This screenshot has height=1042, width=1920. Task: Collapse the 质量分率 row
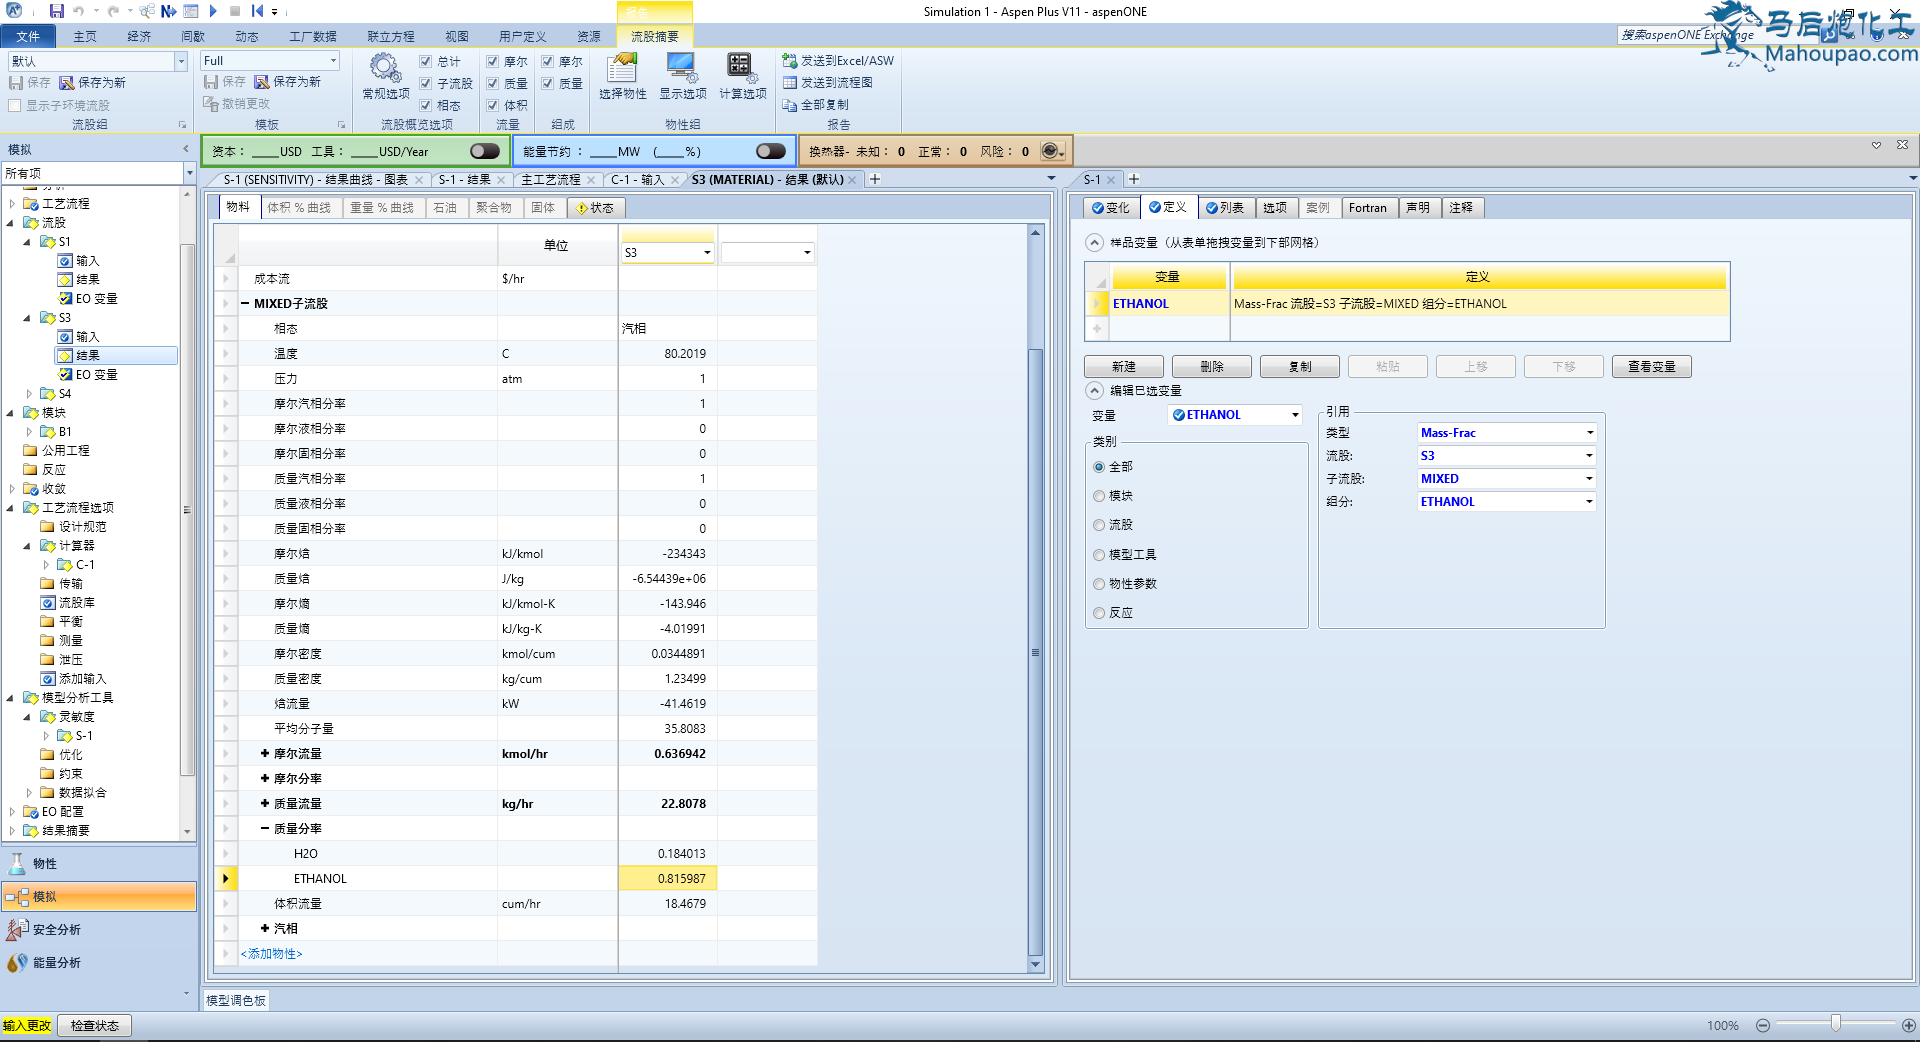(265, 829)
